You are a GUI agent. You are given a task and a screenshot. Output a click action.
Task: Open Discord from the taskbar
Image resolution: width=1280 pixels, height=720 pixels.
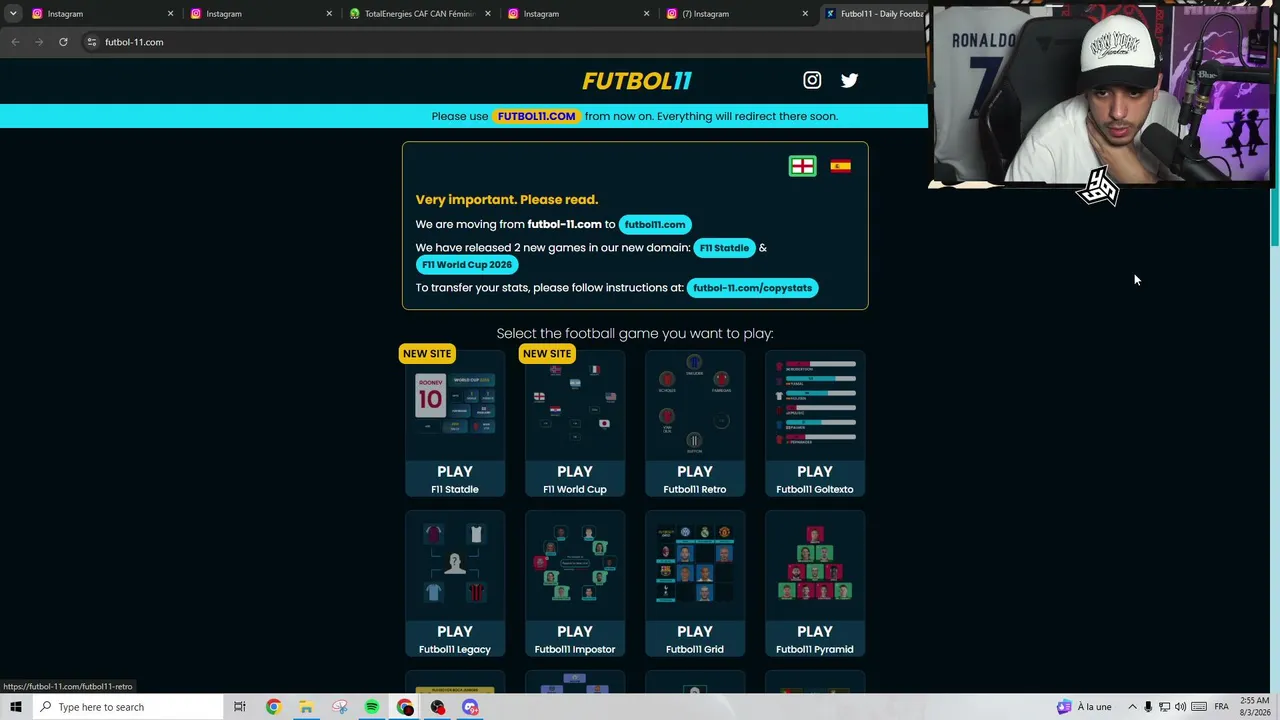tap(471, 707)
